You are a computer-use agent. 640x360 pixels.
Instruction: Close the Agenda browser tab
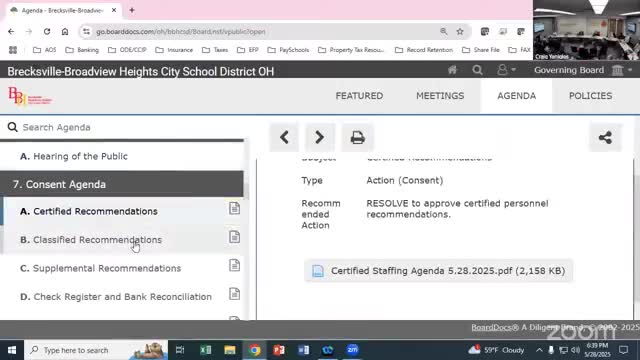click(x=114, y=10)
